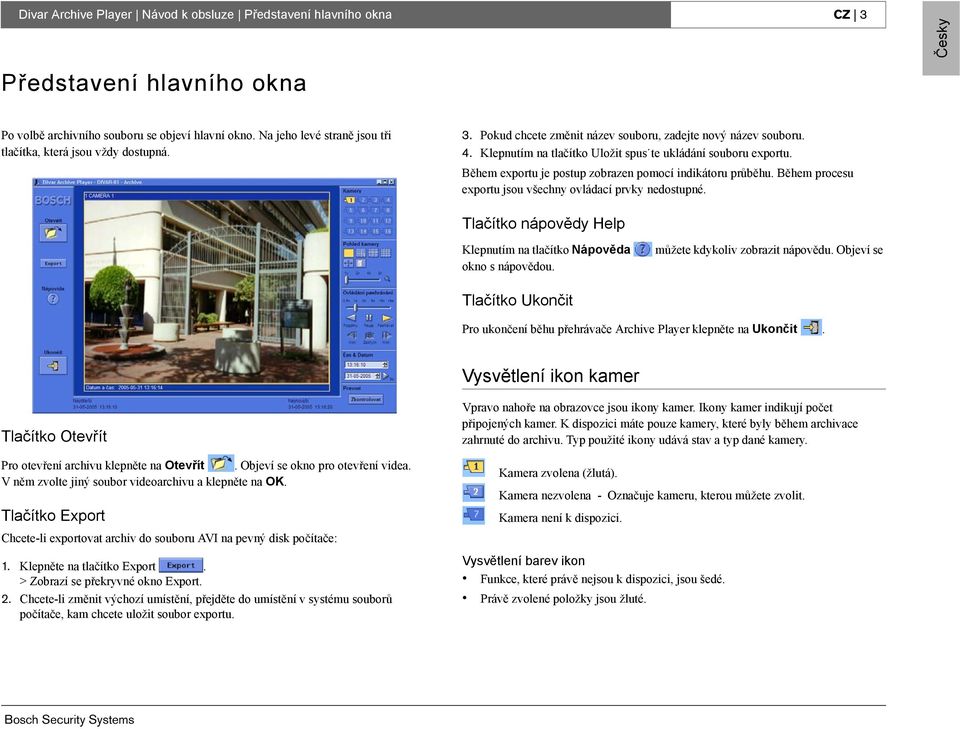
Task: Click the zoom slider handle under Pohled kamery
Action: coord(346,279)
